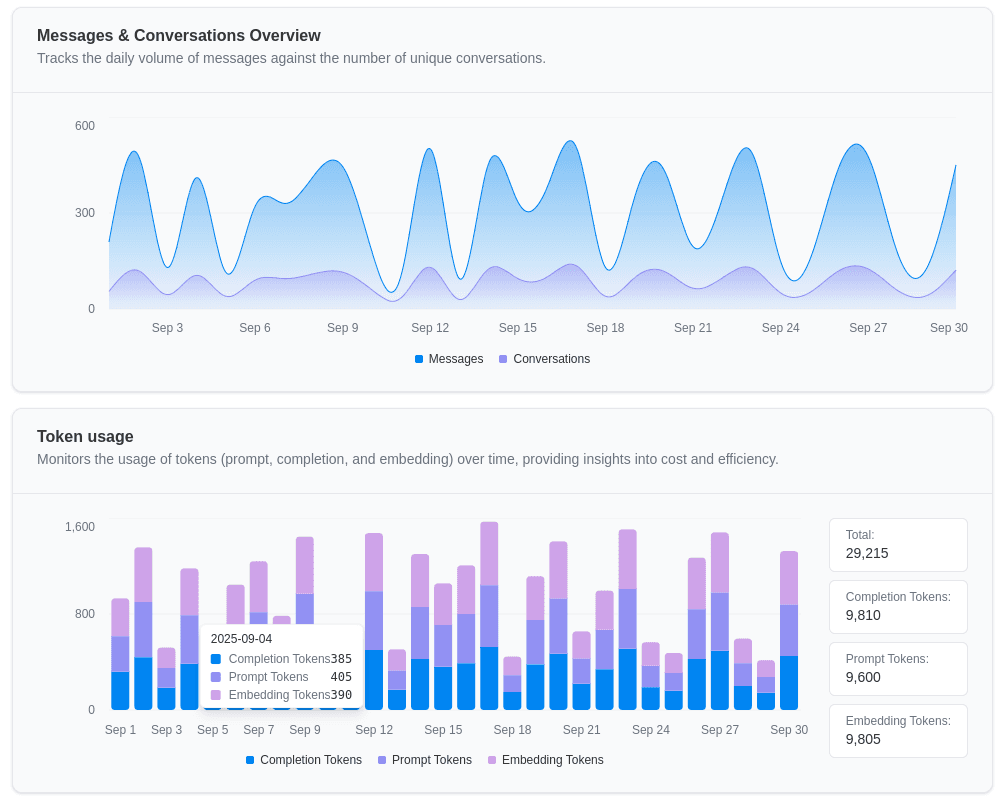1008x805 pixels.
Task: Select the Sep 27 stacked bar in Token usage
Action: point(720,622)
